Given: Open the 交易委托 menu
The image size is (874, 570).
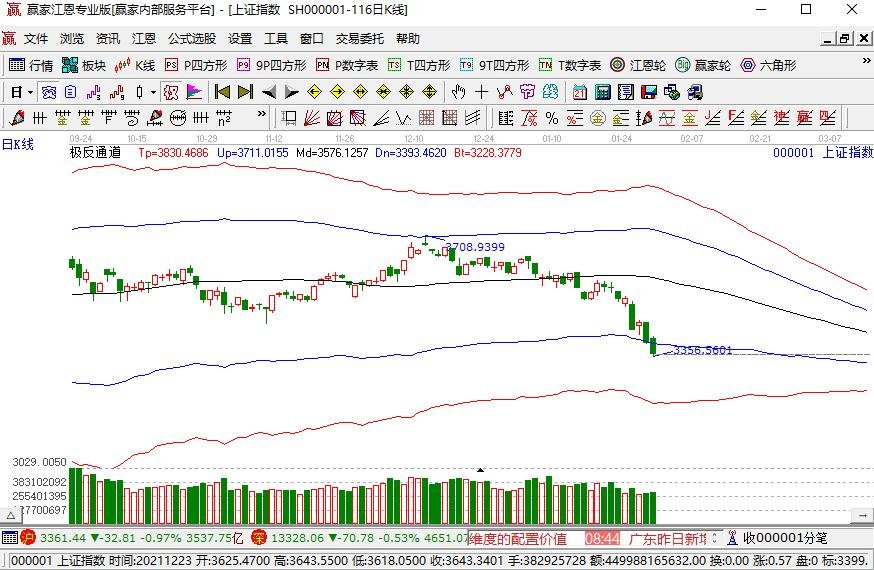Looking at the screenshot, I should (x=360, y=38).
